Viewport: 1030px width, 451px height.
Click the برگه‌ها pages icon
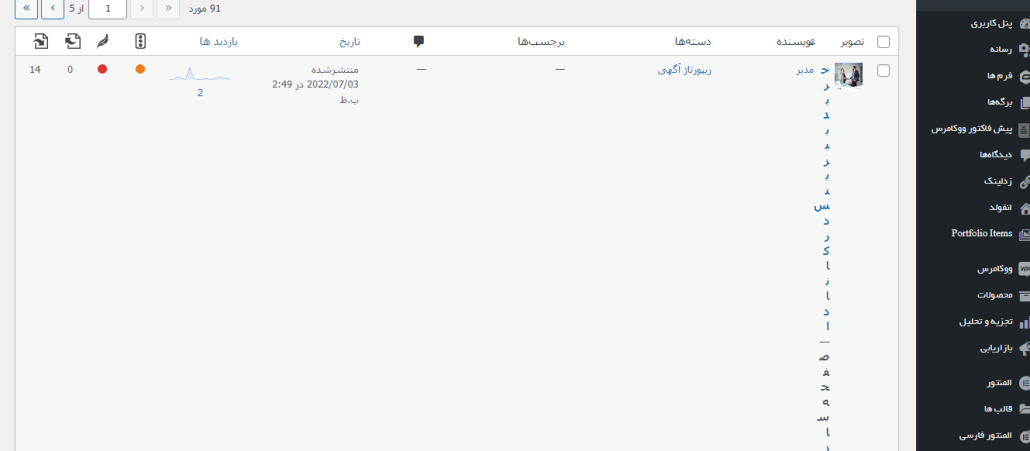1024,102
